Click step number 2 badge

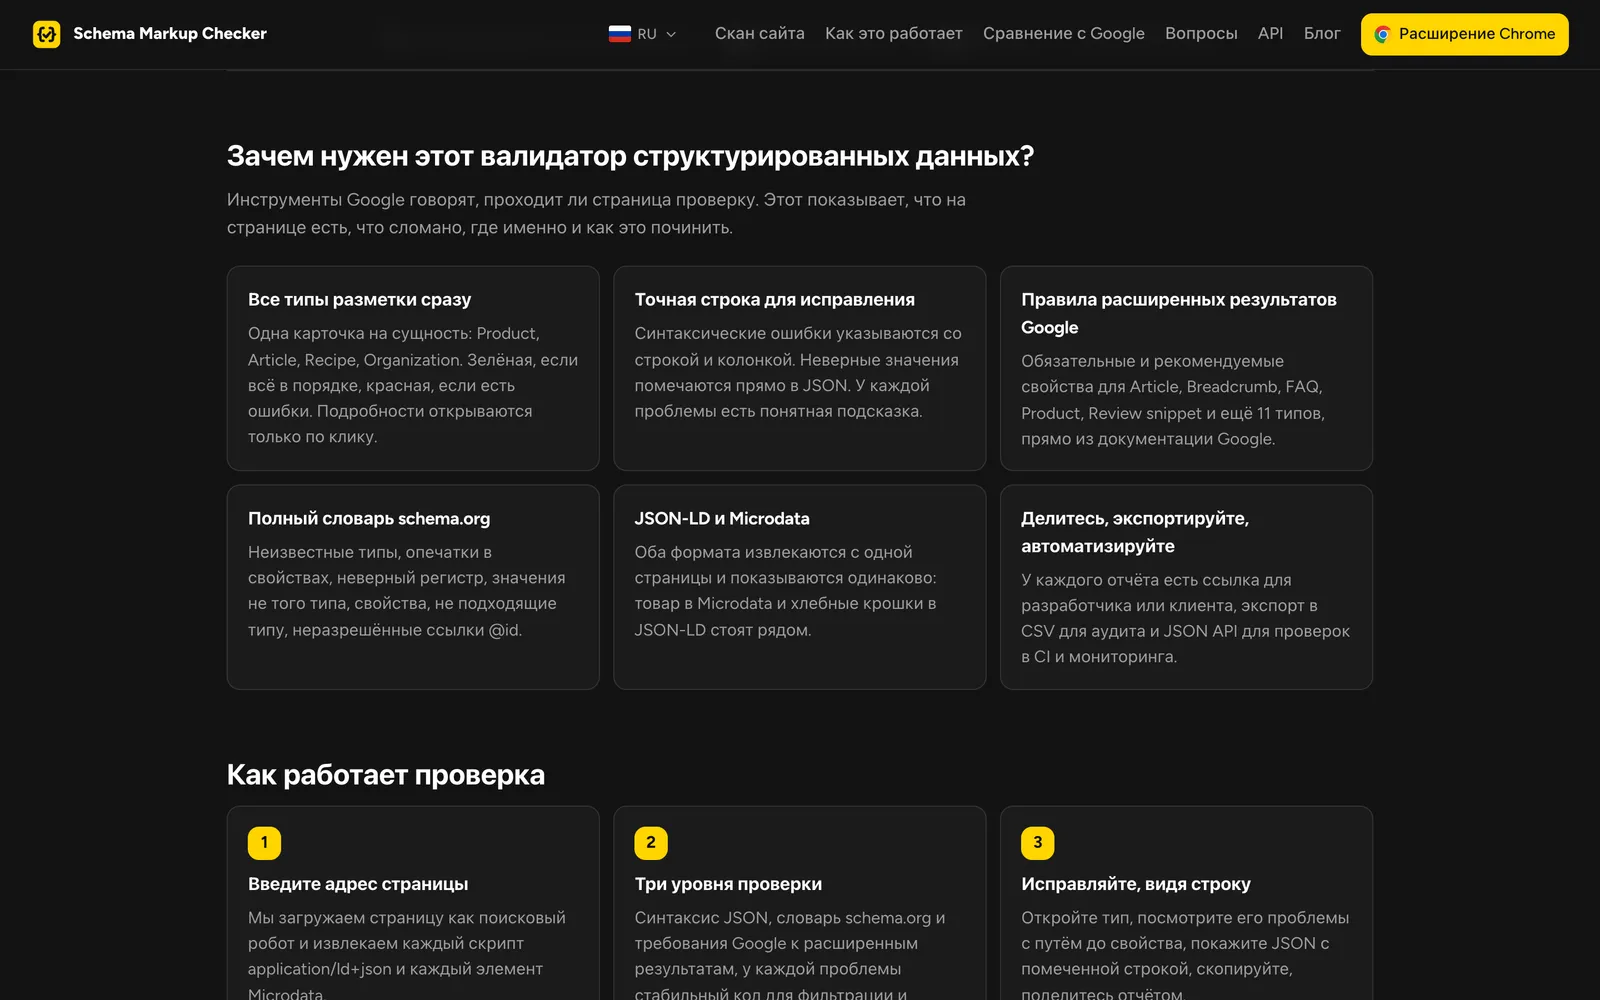(x=651, y=843)
